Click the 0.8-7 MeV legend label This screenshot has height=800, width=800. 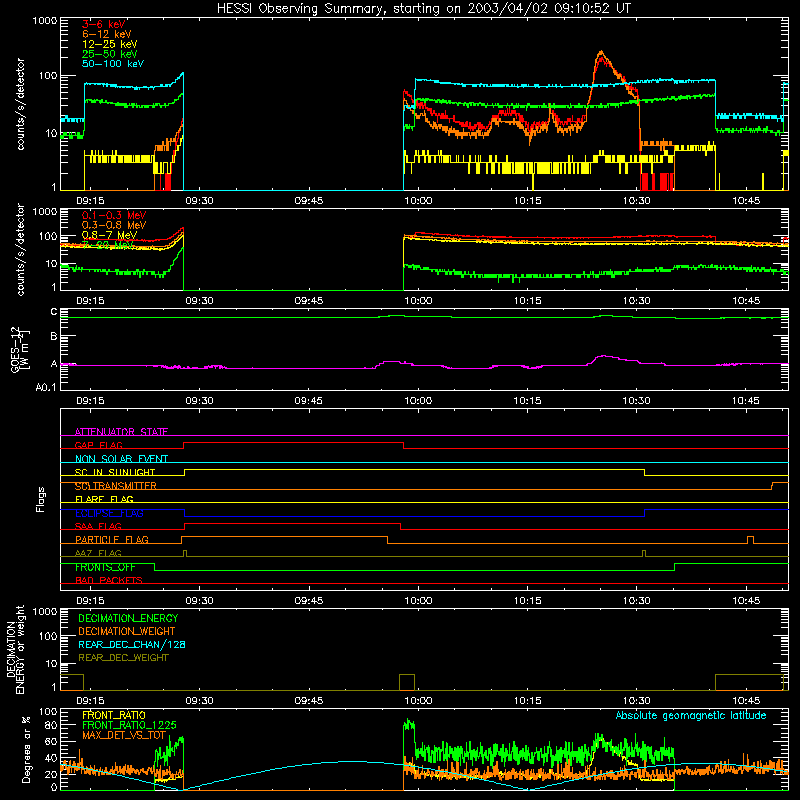110,235
